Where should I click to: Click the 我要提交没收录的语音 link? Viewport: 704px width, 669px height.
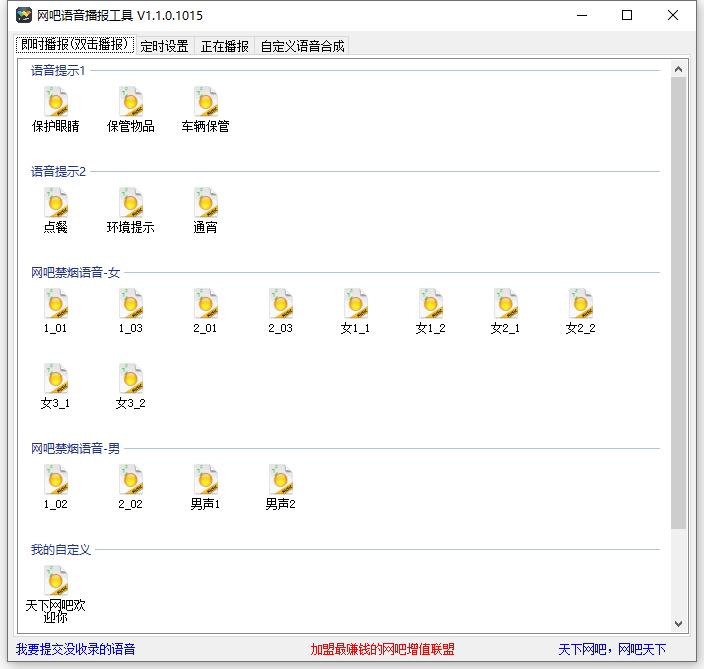(76, 649)
